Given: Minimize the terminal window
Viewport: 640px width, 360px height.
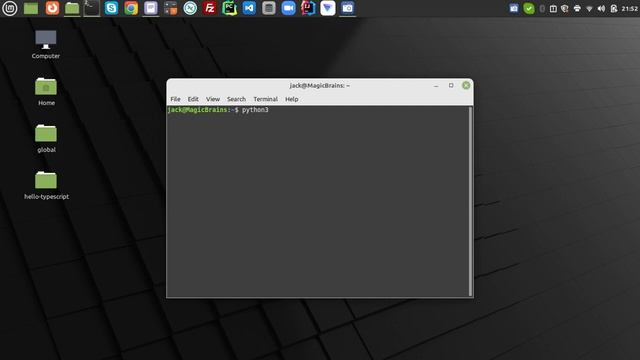Looking at the screenshot, I should 436,85.
